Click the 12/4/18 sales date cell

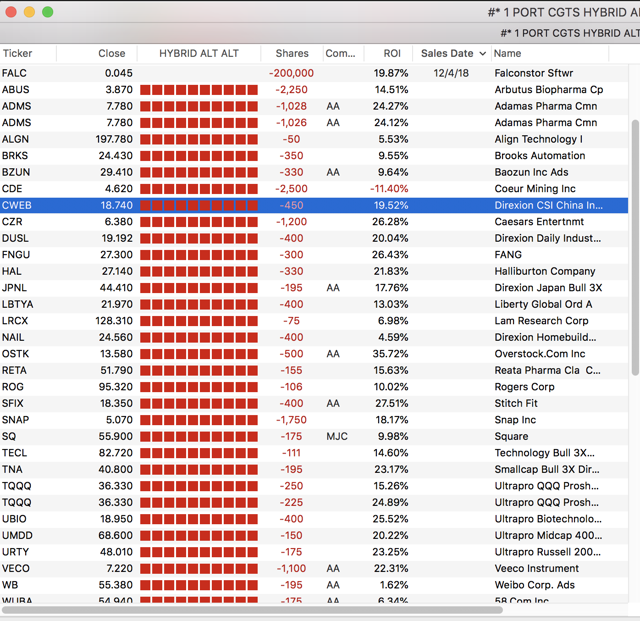(451, 73)
